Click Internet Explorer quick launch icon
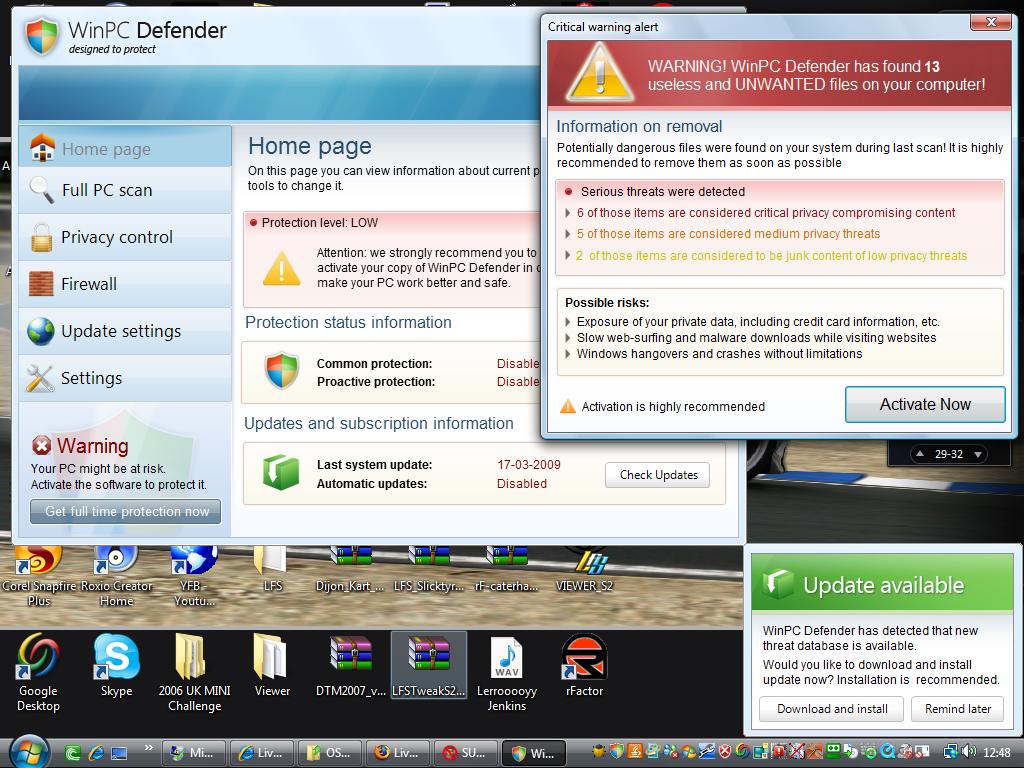 [x=96, y=753]
